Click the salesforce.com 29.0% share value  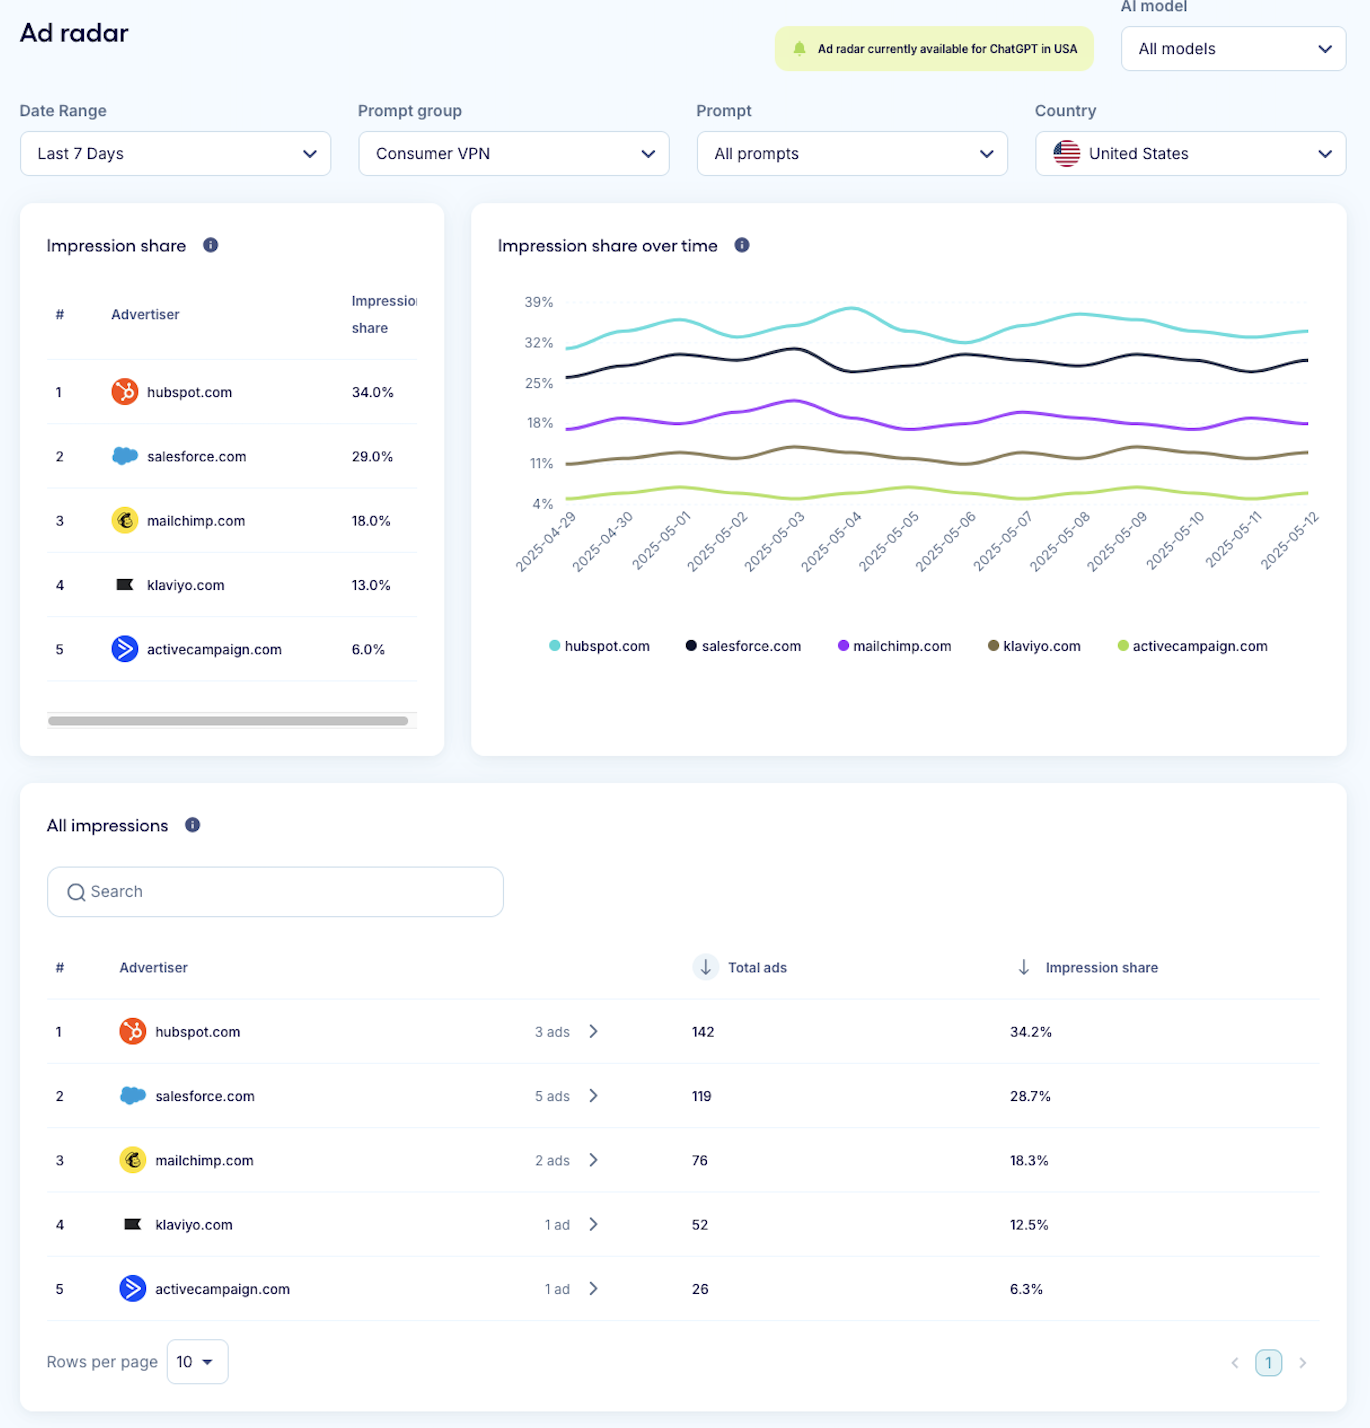(x=373, y=456)
